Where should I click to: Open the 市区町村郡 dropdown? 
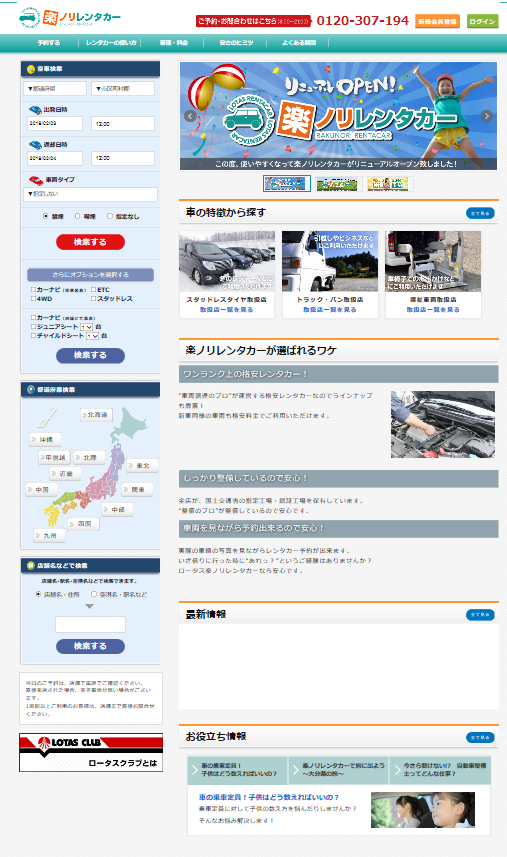[x=123, y=89]
